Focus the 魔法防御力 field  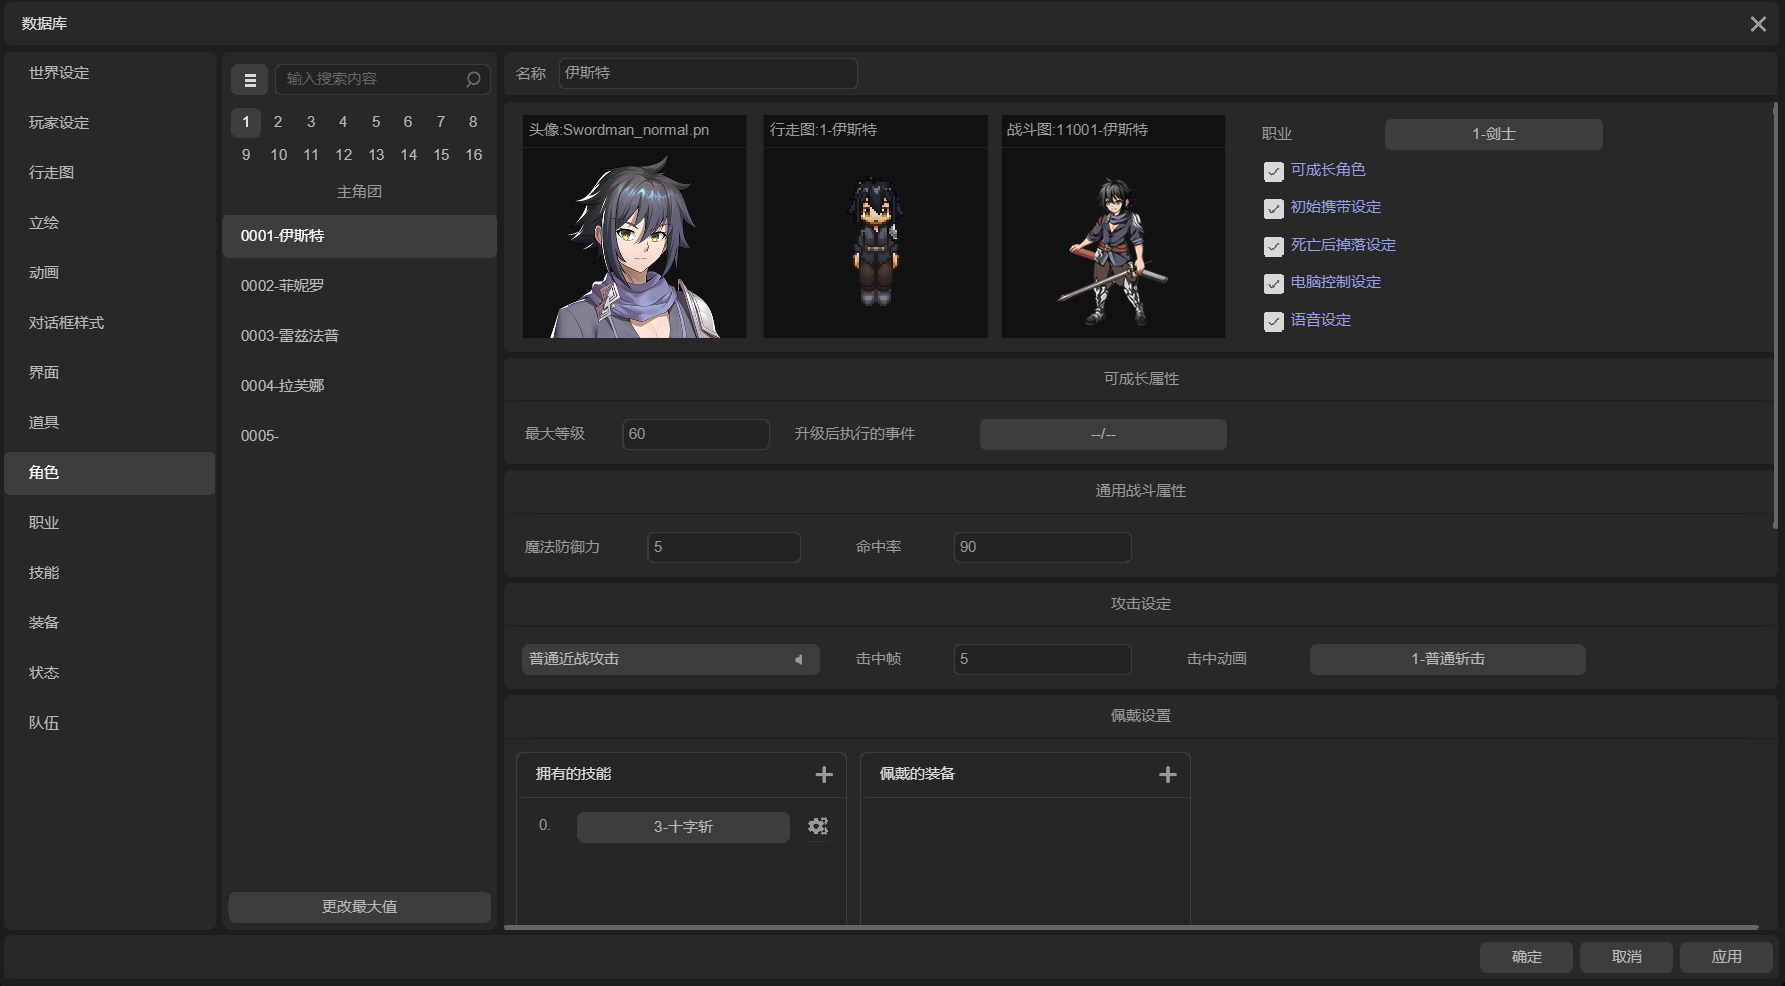coord(724,547)
